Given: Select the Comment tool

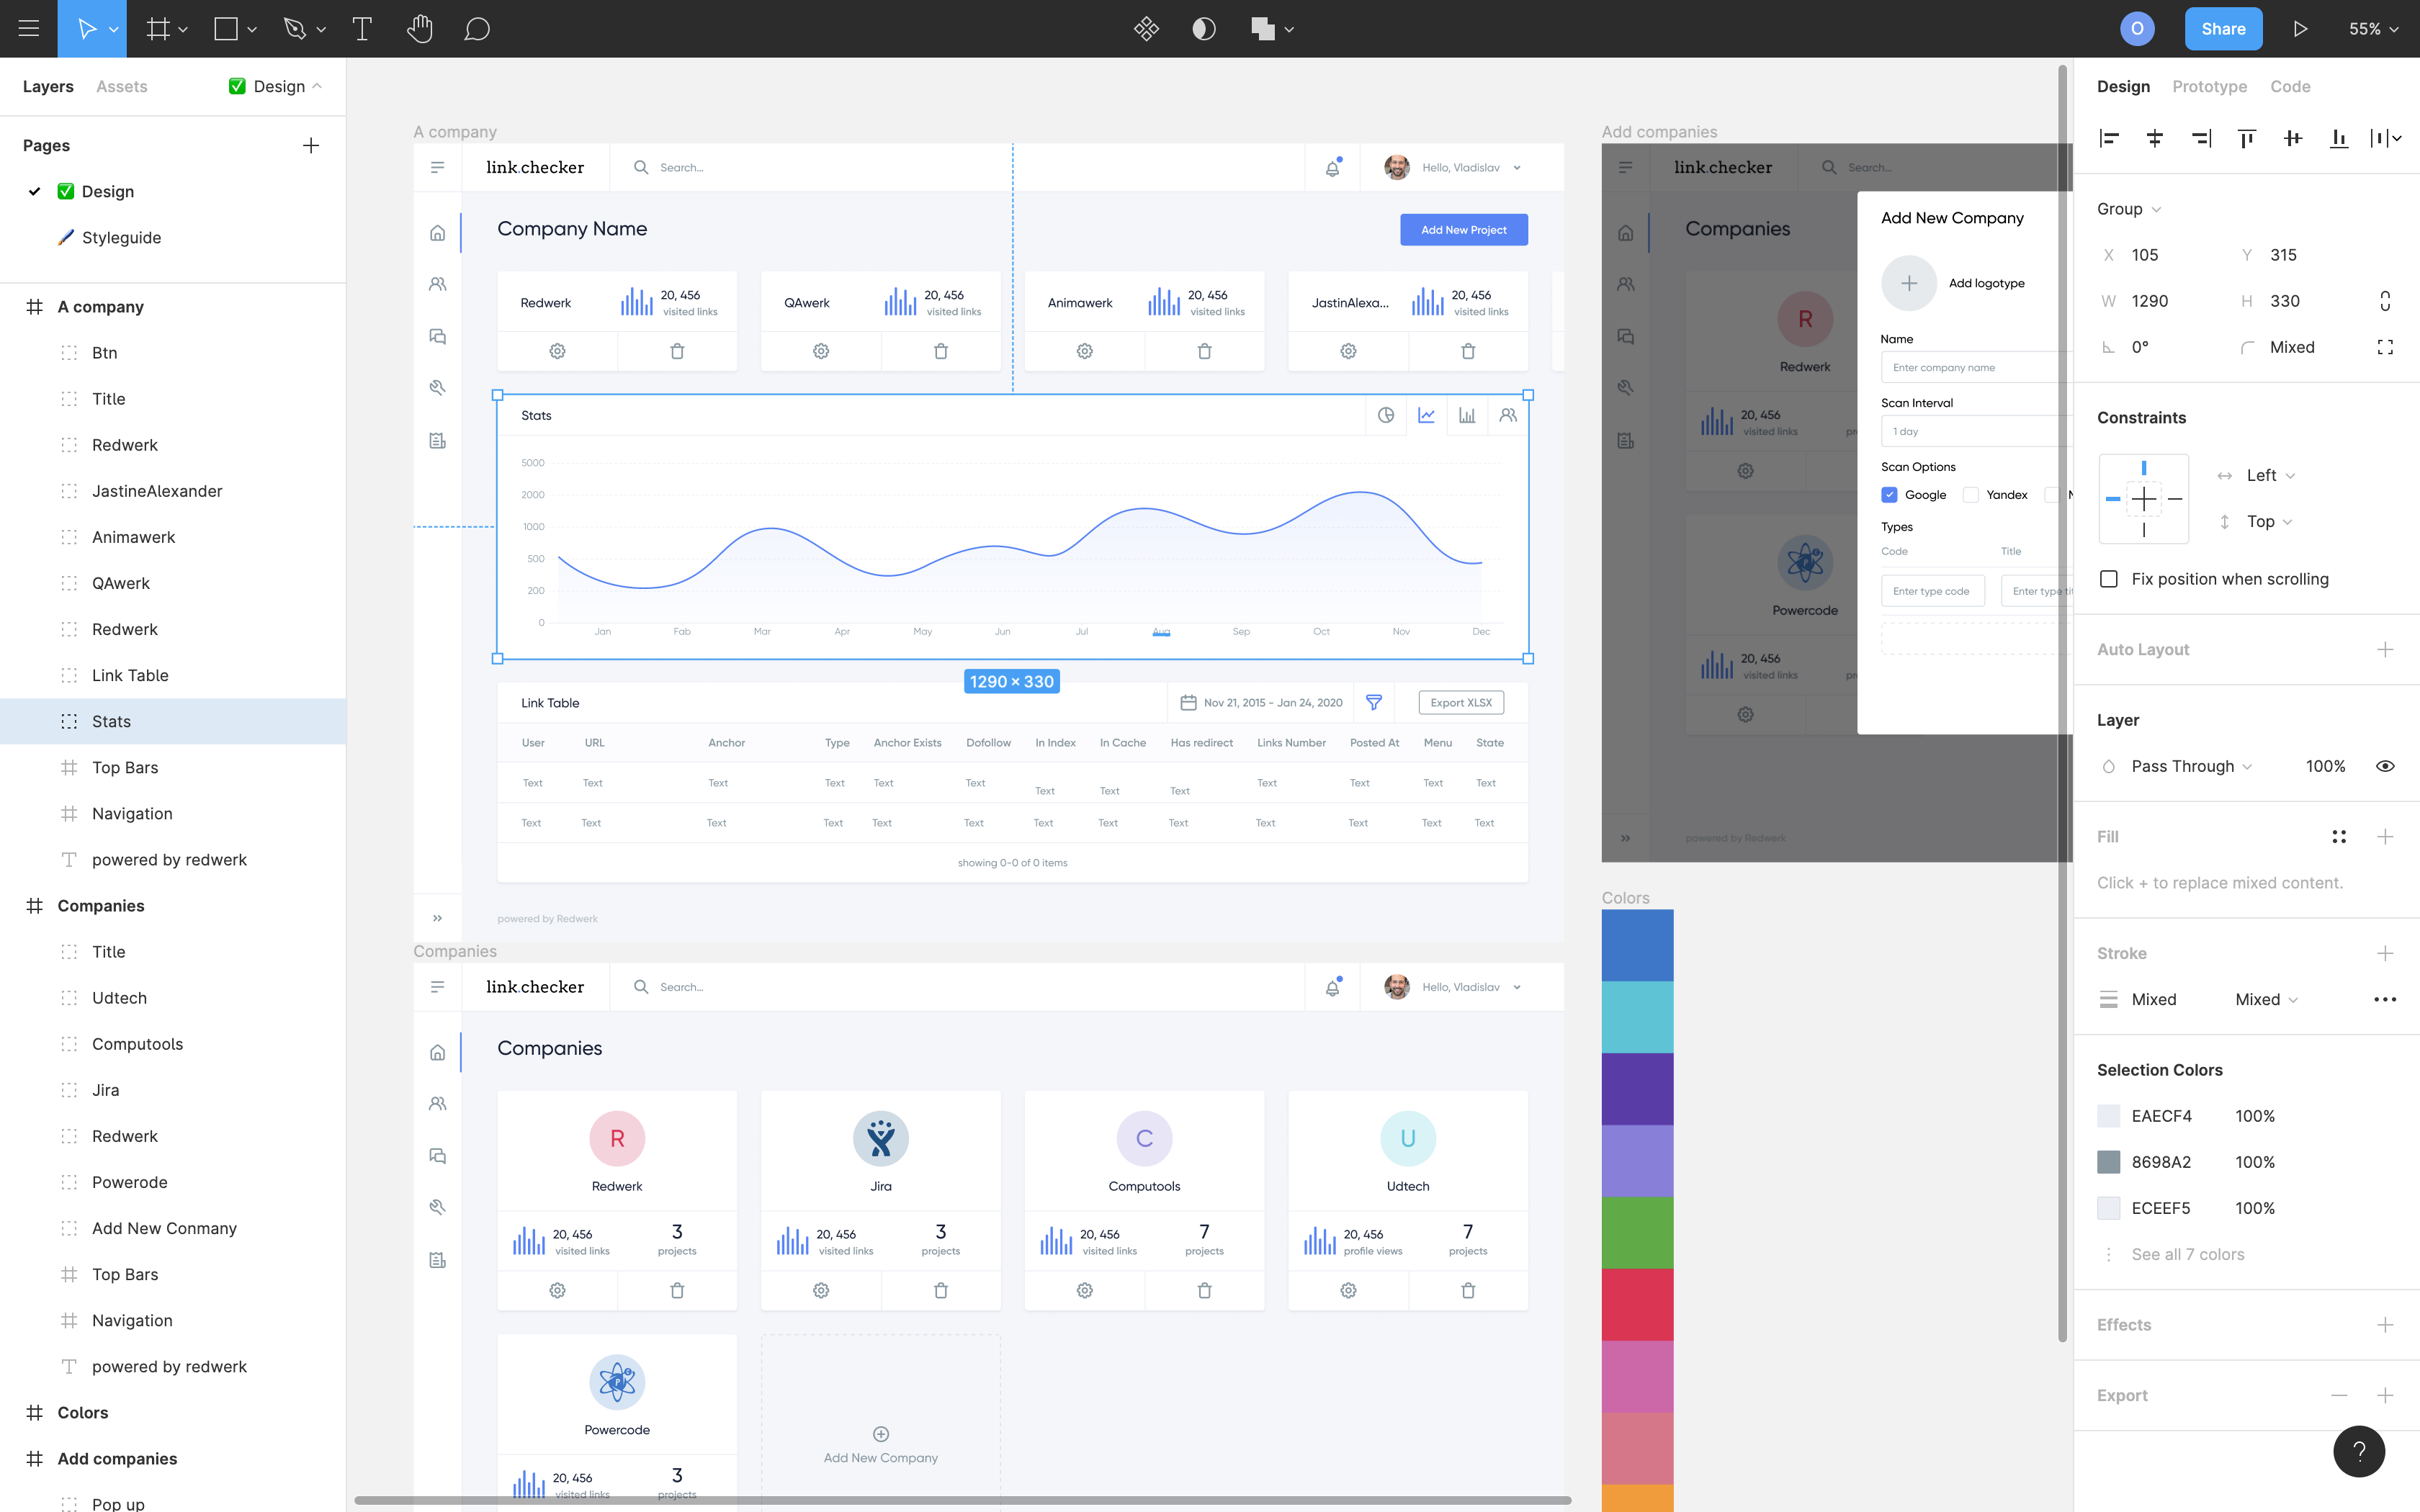Looking at the screenshot, I should 477,29.
